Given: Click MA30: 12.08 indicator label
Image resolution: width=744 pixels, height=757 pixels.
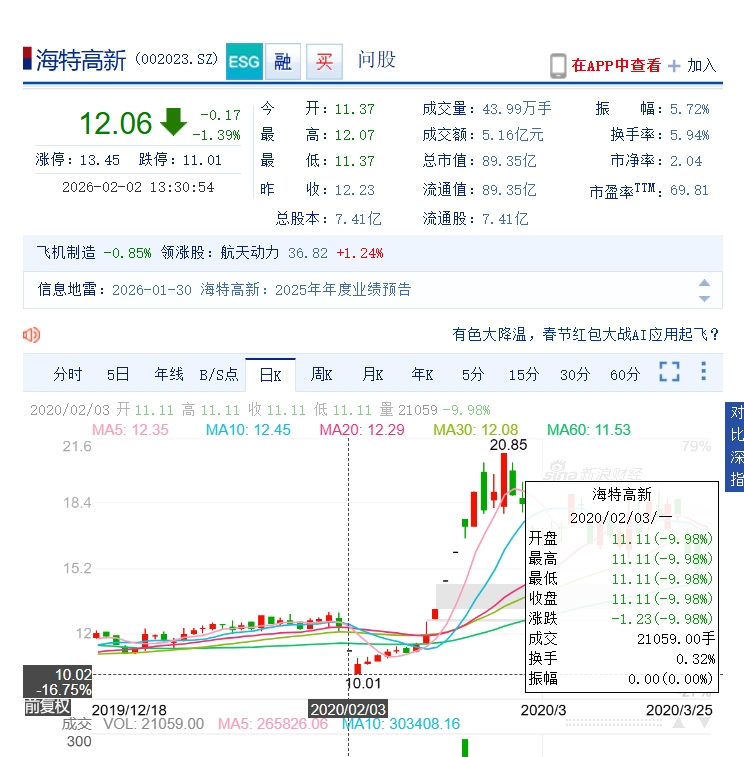Looking at the screenshot, I should 476,430.
